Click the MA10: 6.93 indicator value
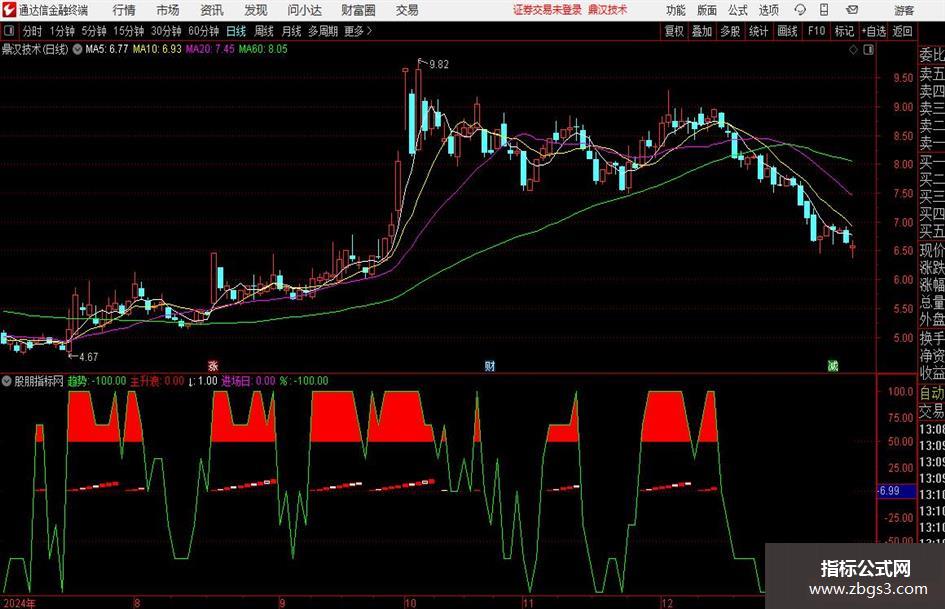Viewport: 945px width, 609px height. (x=157, y=49)
